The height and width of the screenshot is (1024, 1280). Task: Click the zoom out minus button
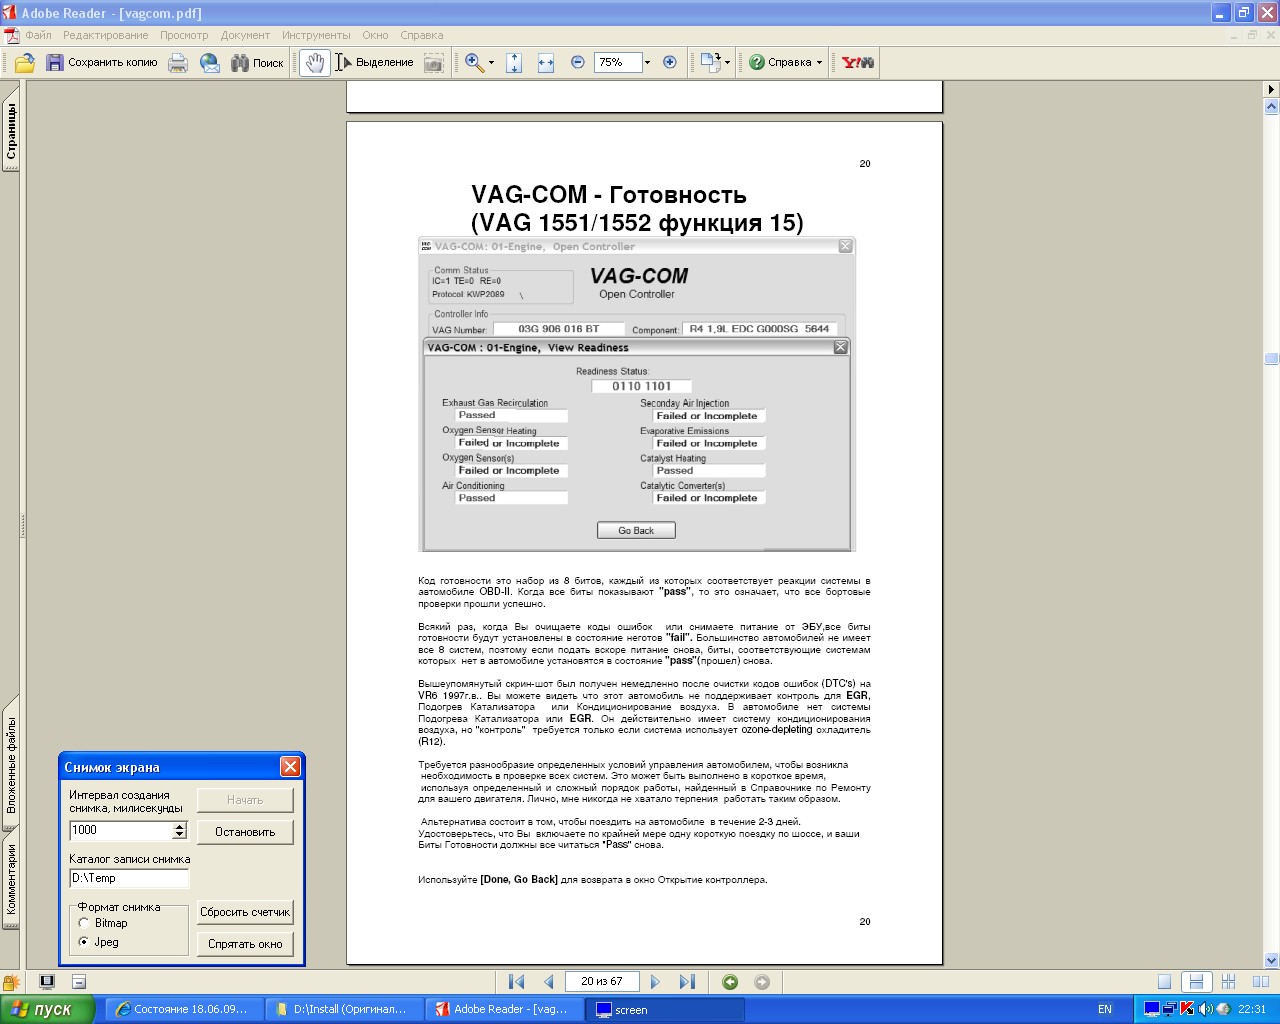(578, 62)
